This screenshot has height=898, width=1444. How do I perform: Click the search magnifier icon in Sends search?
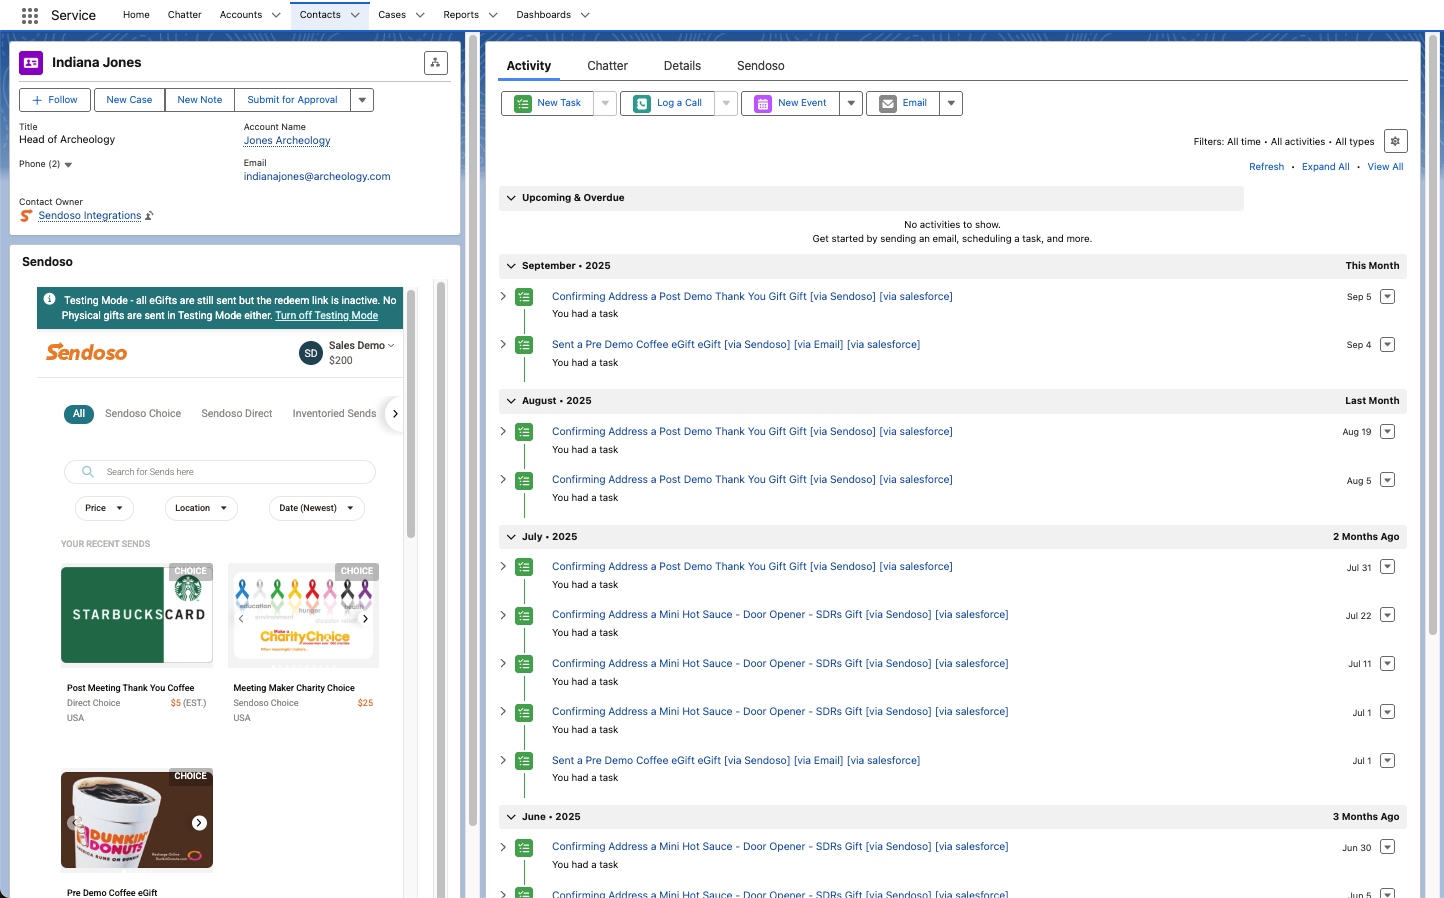[x=88, y=472]
